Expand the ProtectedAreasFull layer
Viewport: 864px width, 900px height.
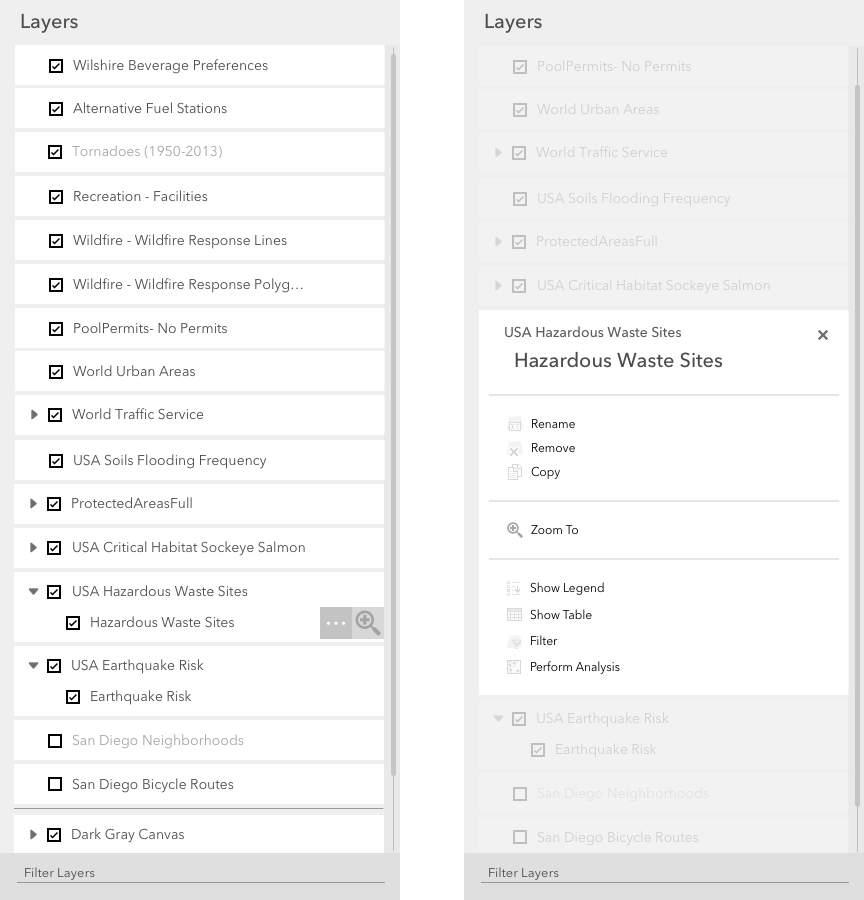click(34, 503)
